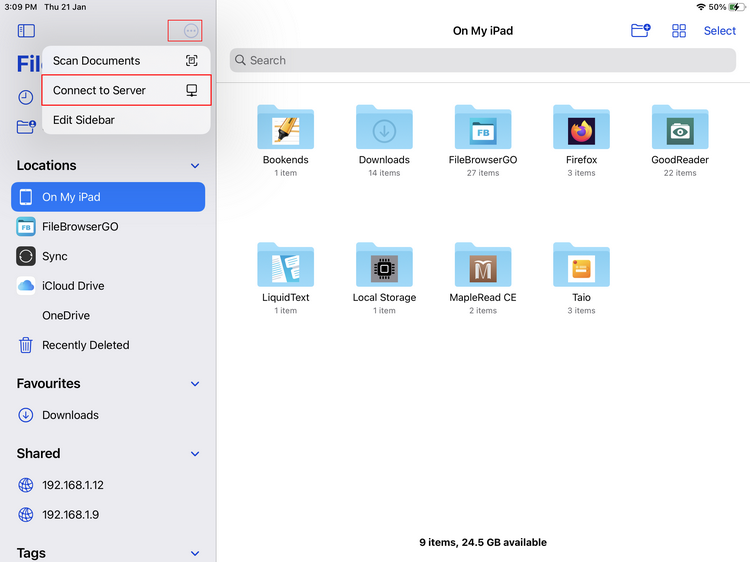Open shared folder icon in sidebar

[x=26, y=127]
